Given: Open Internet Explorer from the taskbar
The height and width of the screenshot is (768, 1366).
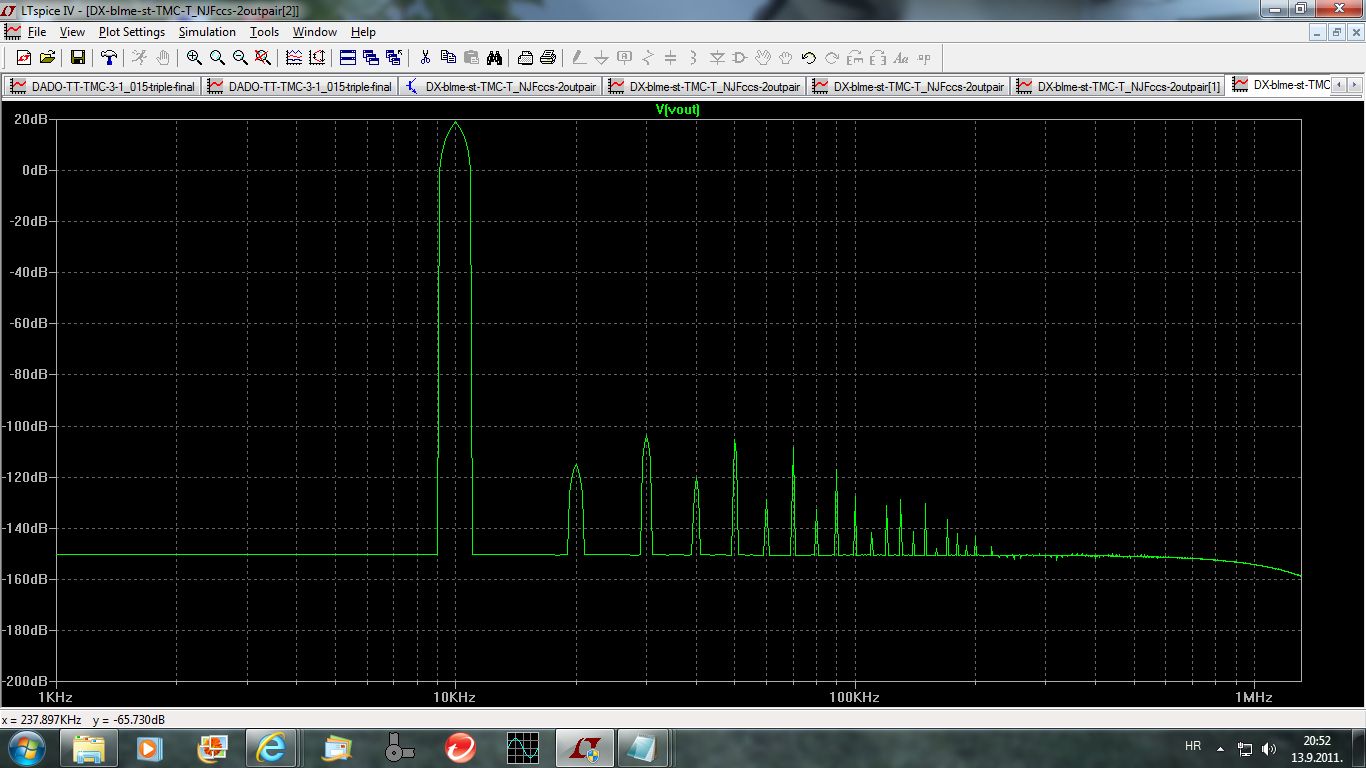Looking at the screenshot, I should 271,747.
